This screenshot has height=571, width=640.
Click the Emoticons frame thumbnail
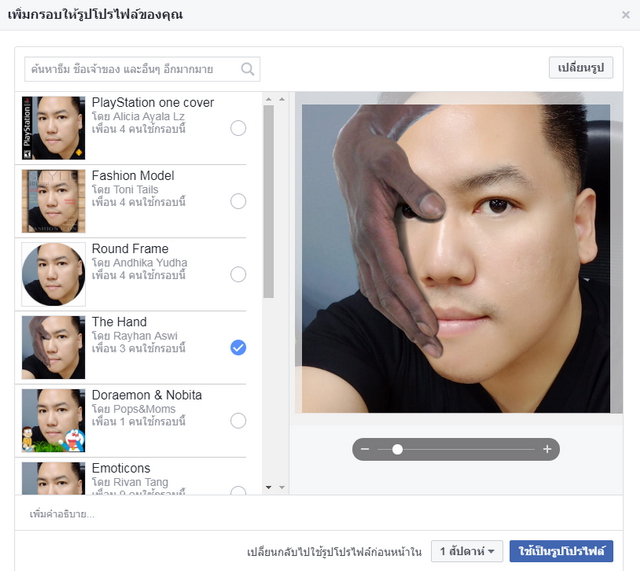[53, 478]
